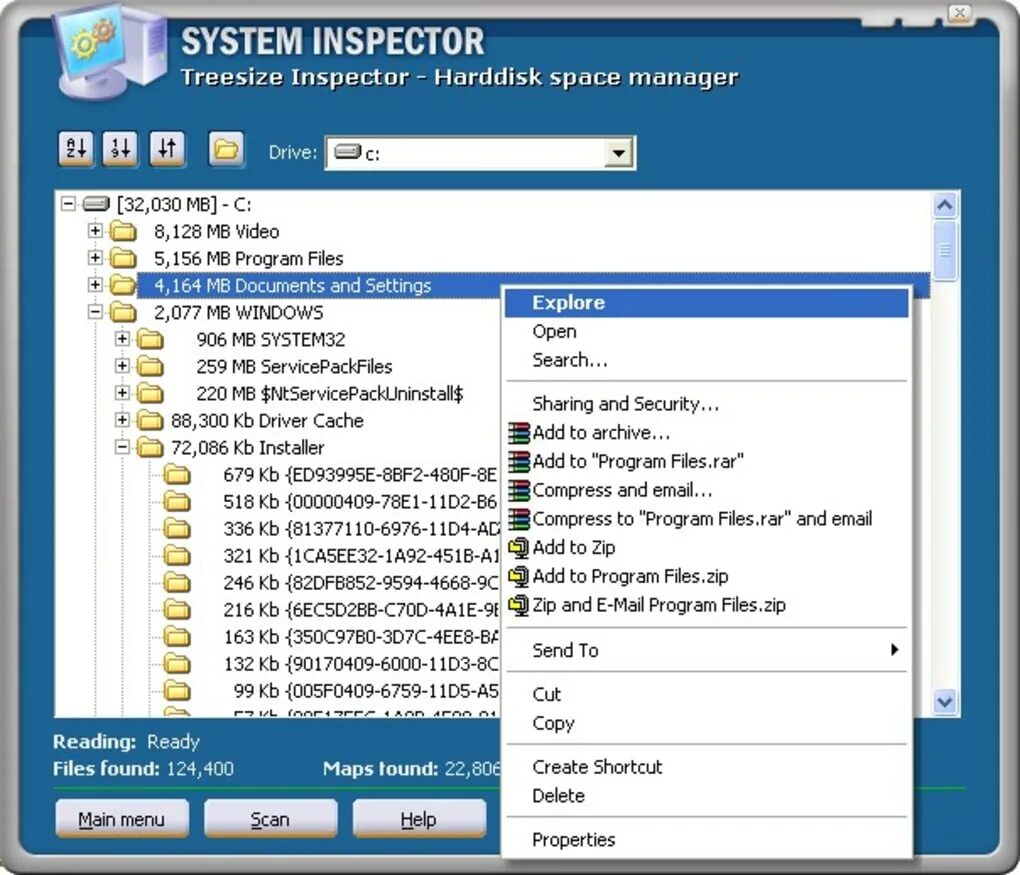Choose Add to Zip menu entry
Image resolution: width=1020 pixels, height=875 pixels.
[706, 547]
